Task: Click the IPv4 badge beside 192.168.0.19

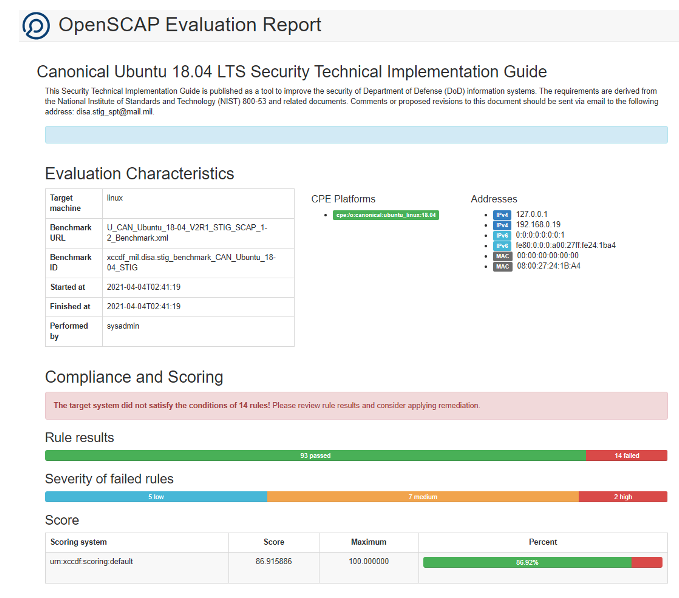Action: [x=502, y=225]
